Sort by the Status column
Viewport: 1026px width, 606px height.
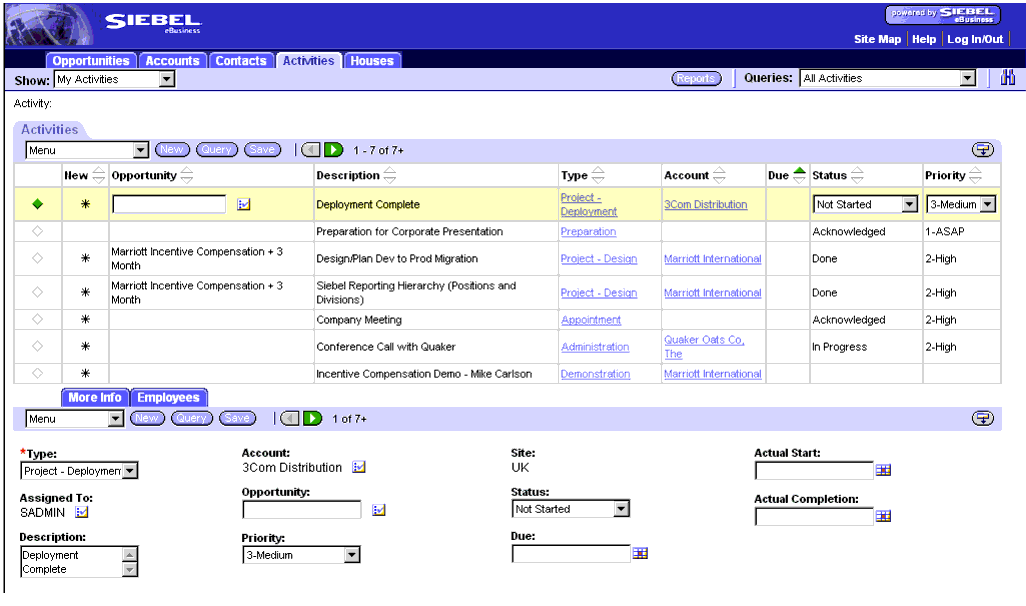(857, 175)
